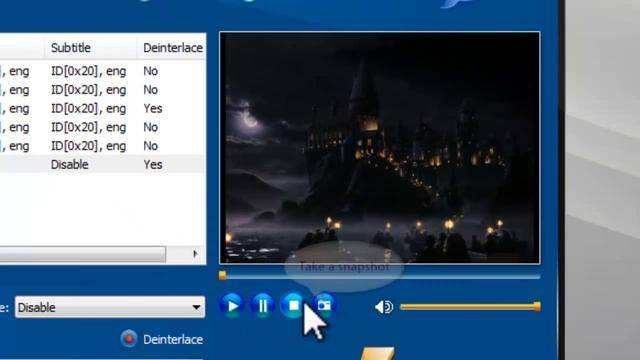Click the scroll right arrow of the list

click(x=195, y=254)
